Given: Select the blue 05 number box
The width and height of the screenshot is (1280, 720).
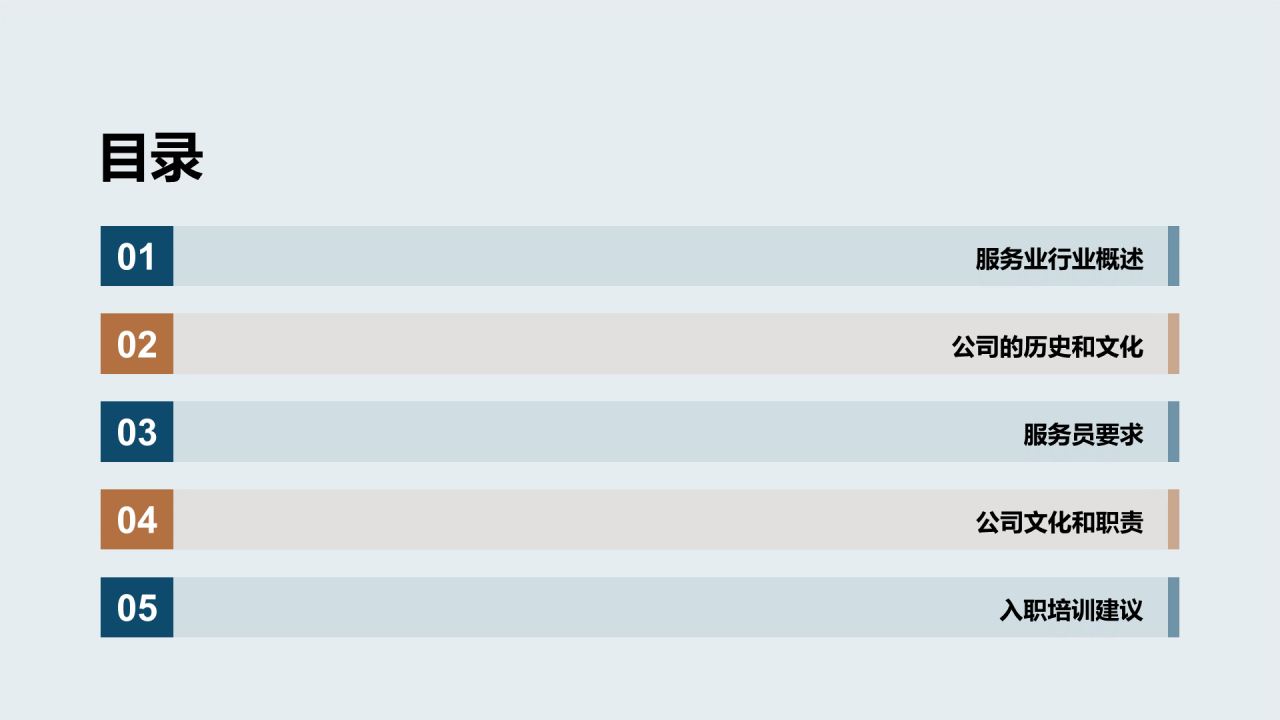Looking at the screenshot, I should pos(137,607).
